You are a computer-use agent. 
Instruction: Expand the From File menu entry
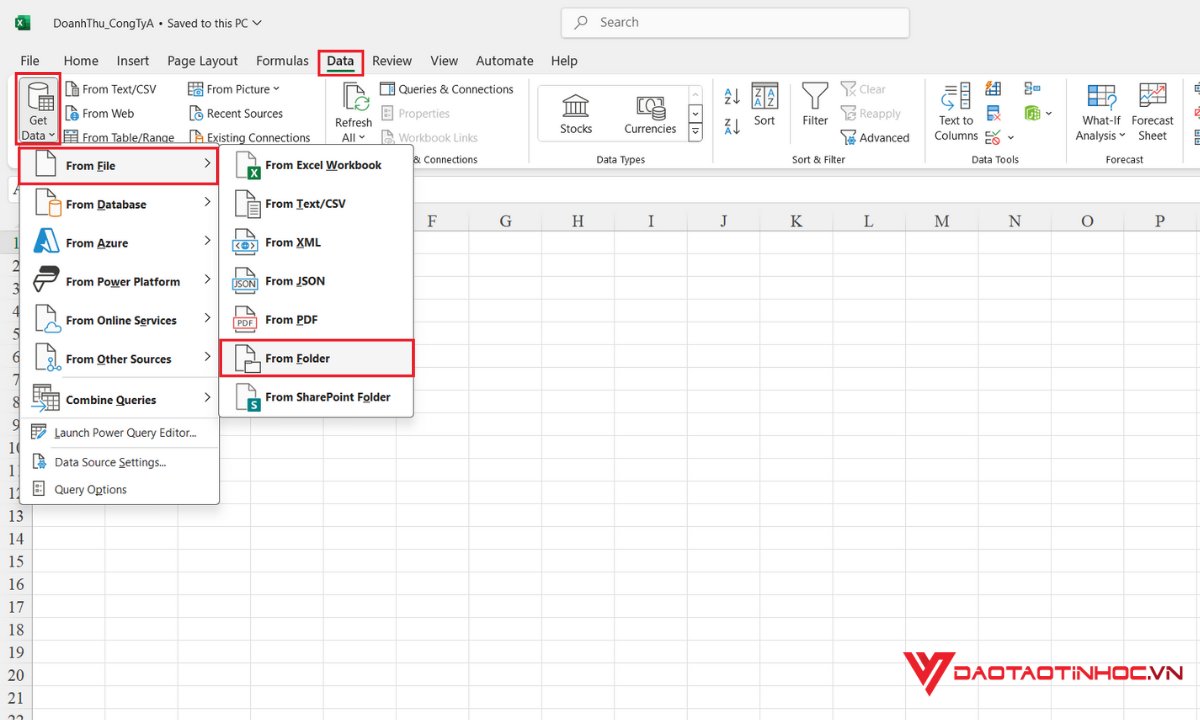[119, 166]
